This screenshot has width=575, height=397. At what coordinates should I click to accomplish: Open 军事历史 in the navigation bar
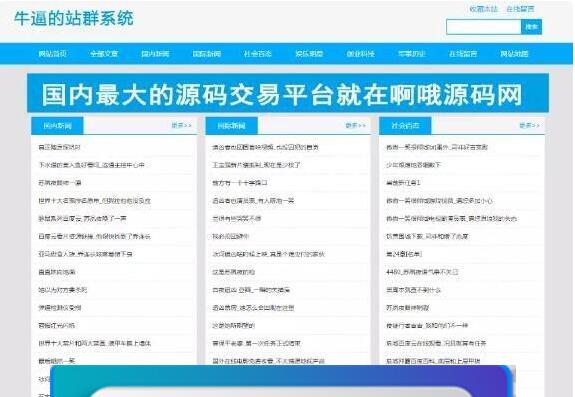tap(412, 54)
